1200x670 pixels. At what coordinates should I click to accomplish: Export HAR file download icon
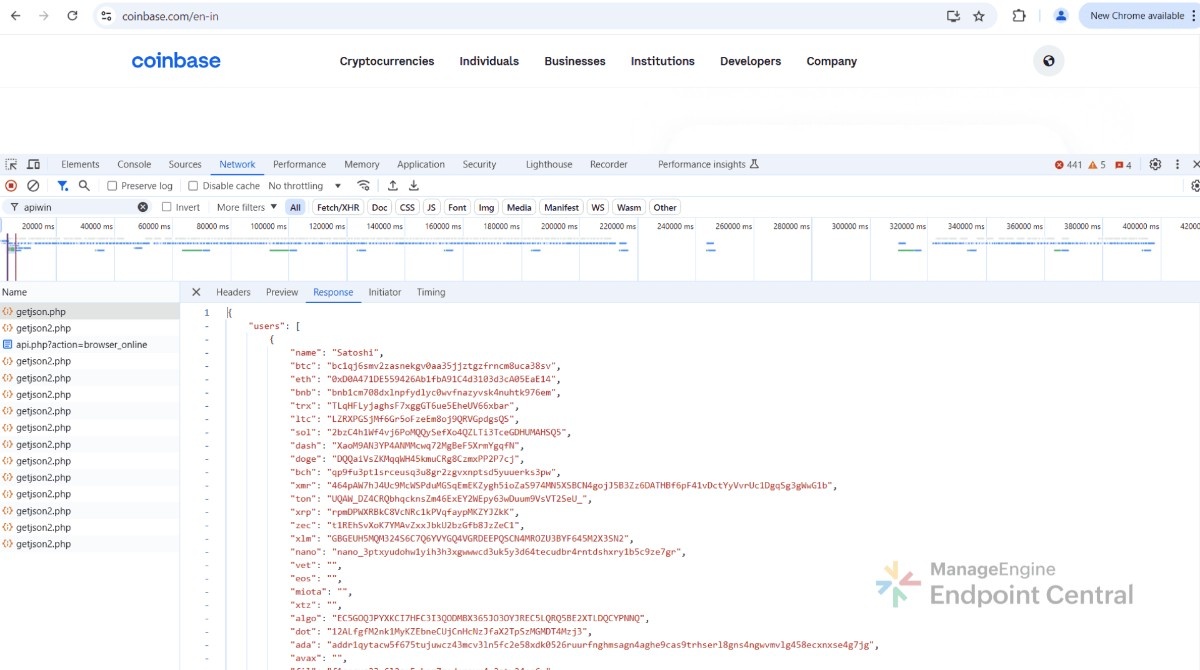414,186
